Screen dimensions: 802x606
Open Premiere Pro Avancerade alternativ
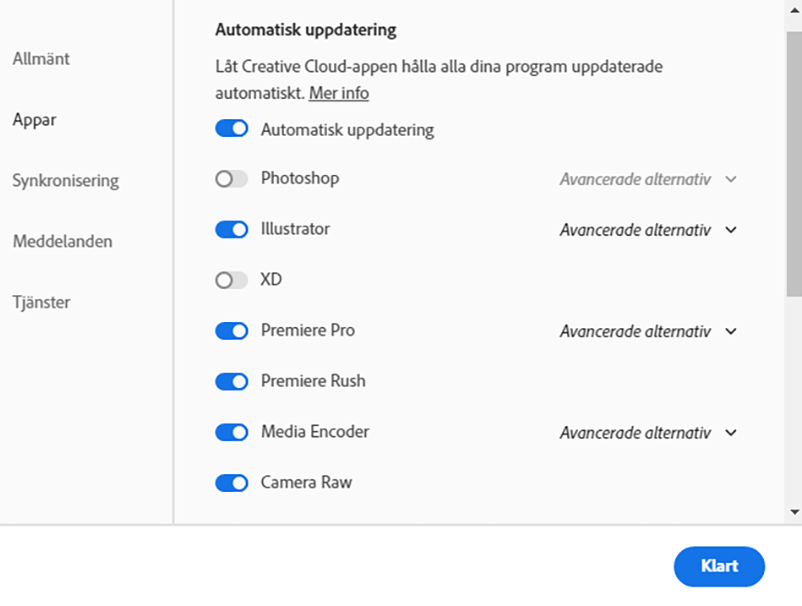click(x=731, y=331)
